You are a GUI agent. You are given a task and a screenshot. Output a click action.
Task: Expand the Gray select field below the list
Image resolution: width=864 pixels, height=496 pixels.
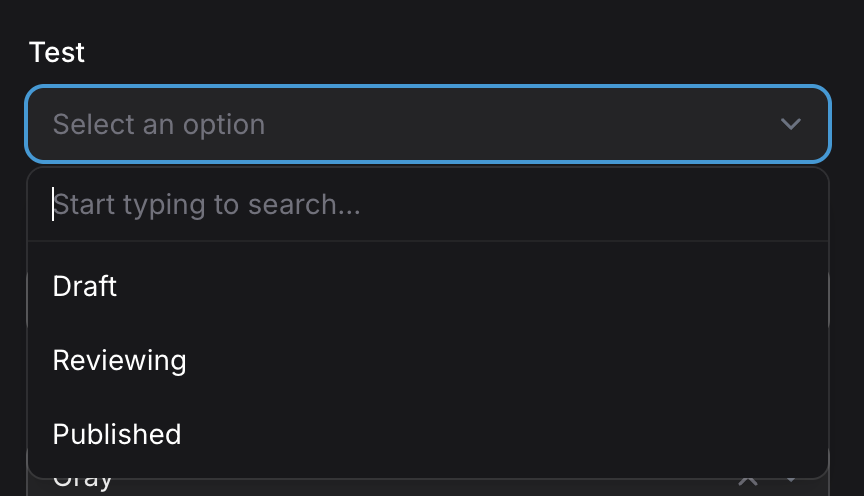click(x=400, y=485)
